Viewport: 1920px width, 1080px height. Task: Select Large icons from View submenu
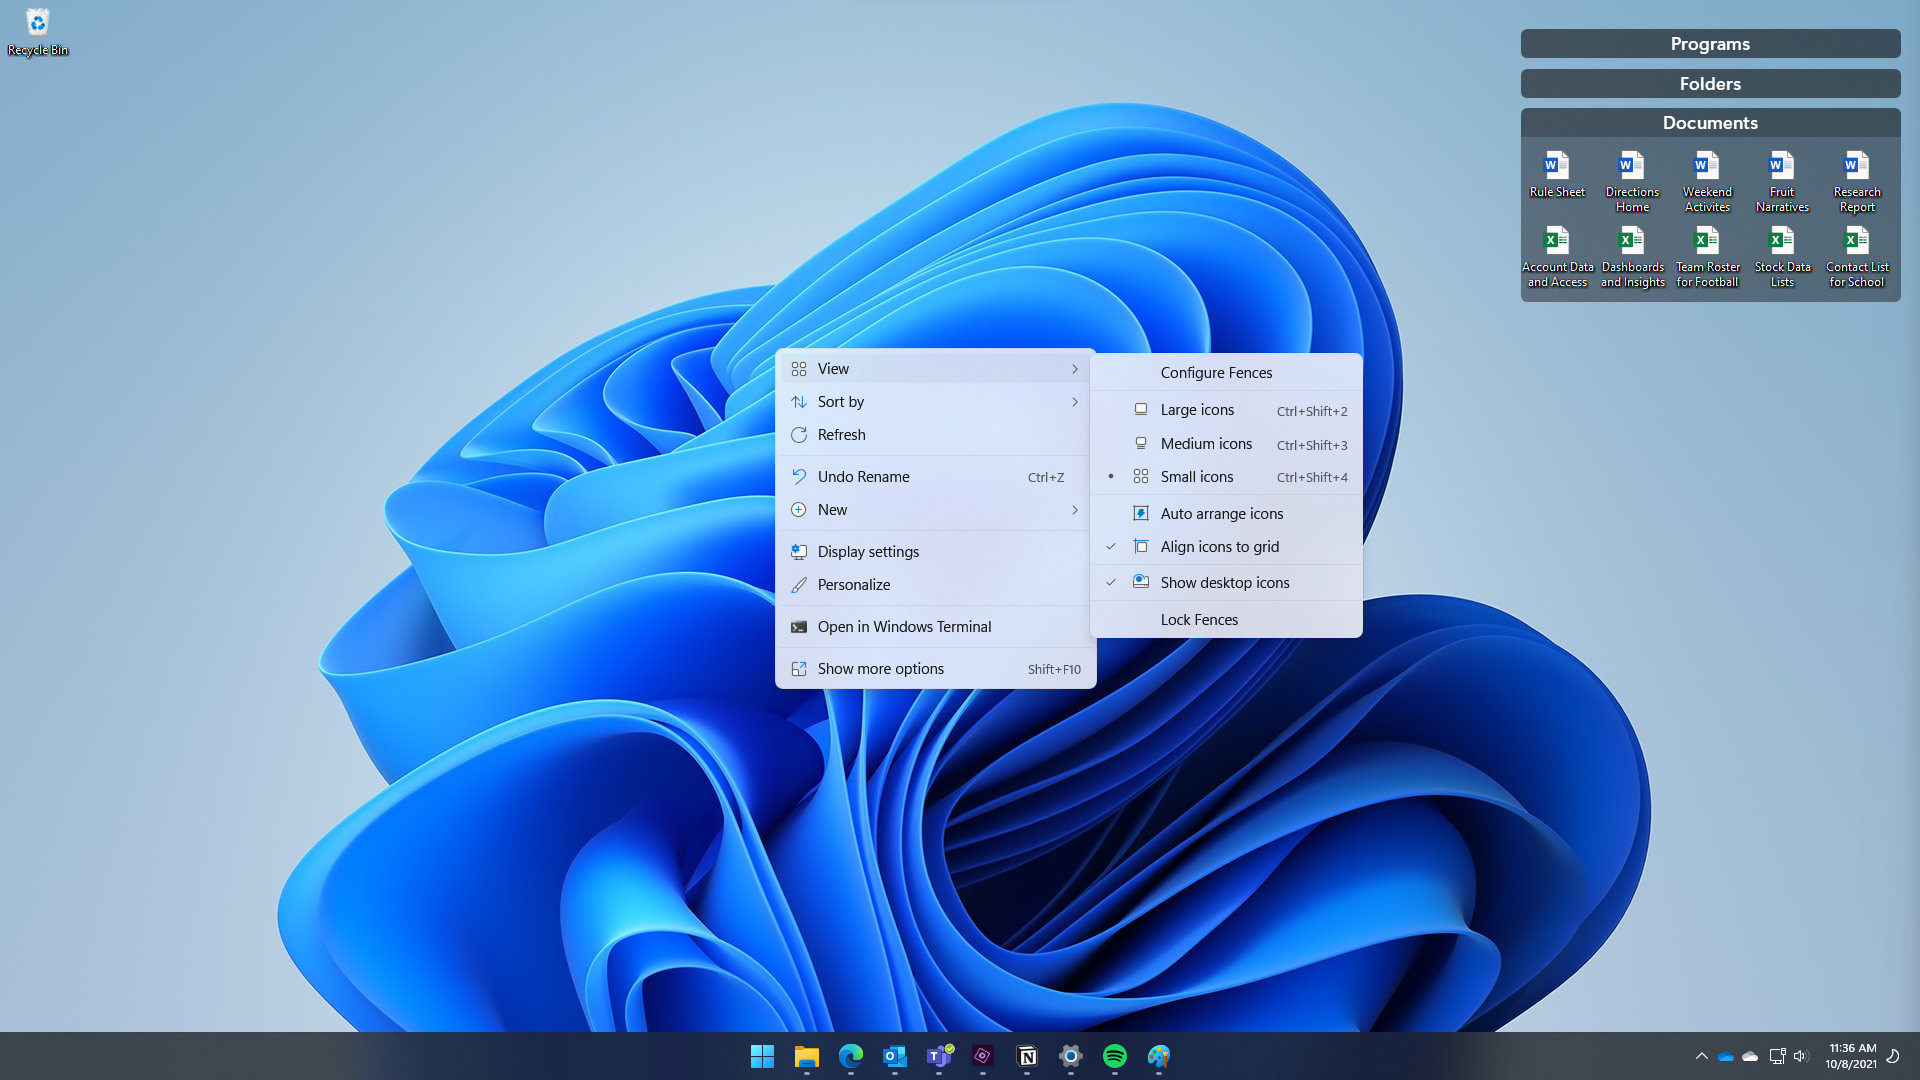click(1196, 409)
